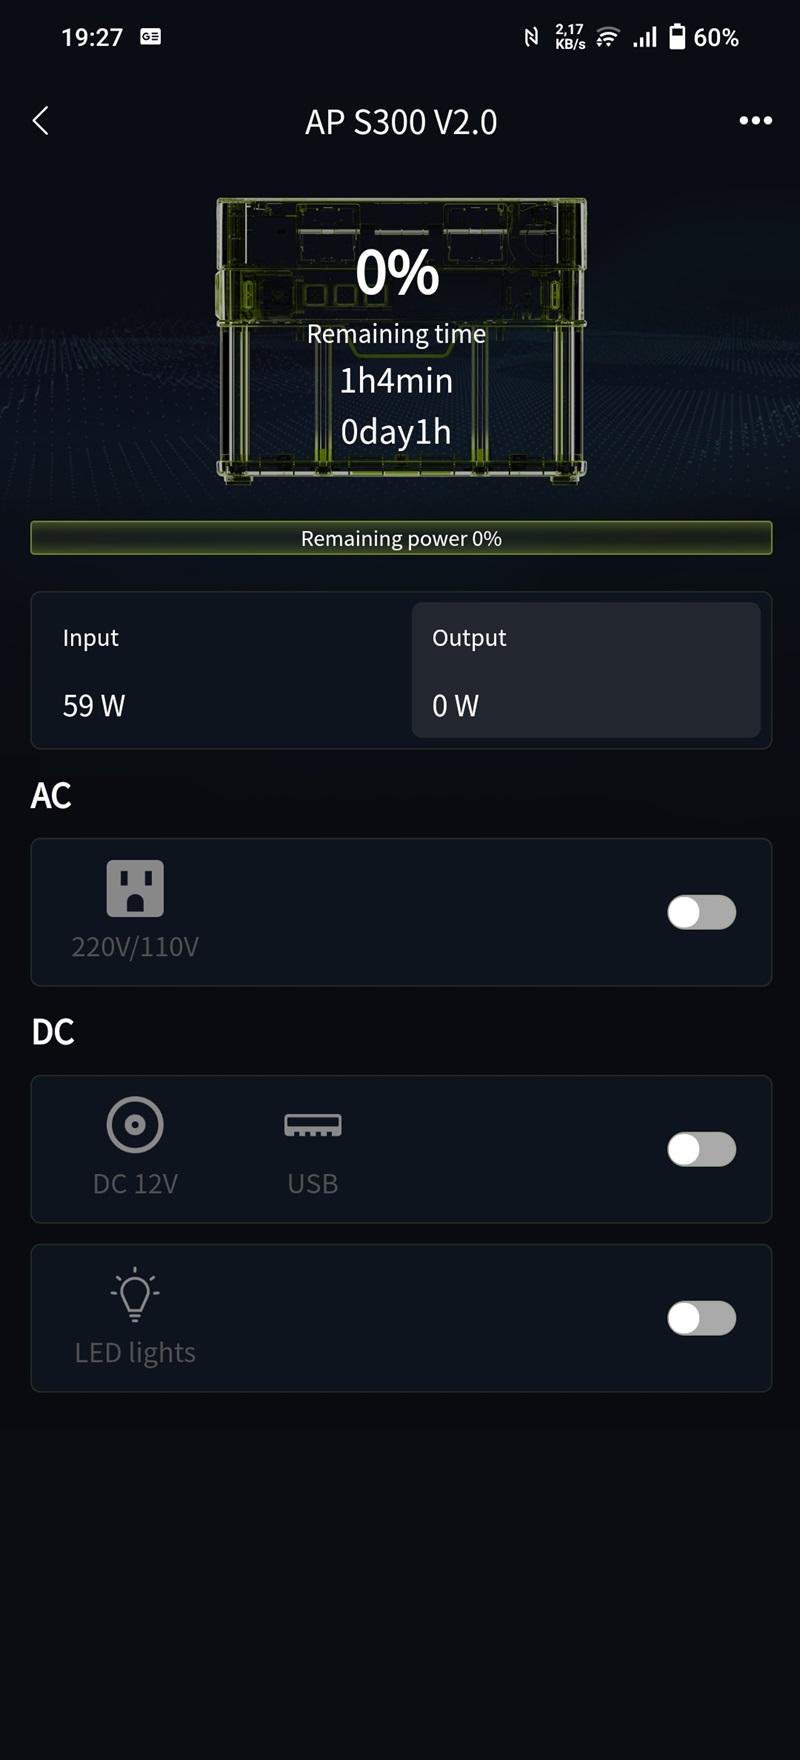Viewport: 800px width, 1760px height.
Task: Tap the Remaining power progress bar
Action: coord(401,538)
